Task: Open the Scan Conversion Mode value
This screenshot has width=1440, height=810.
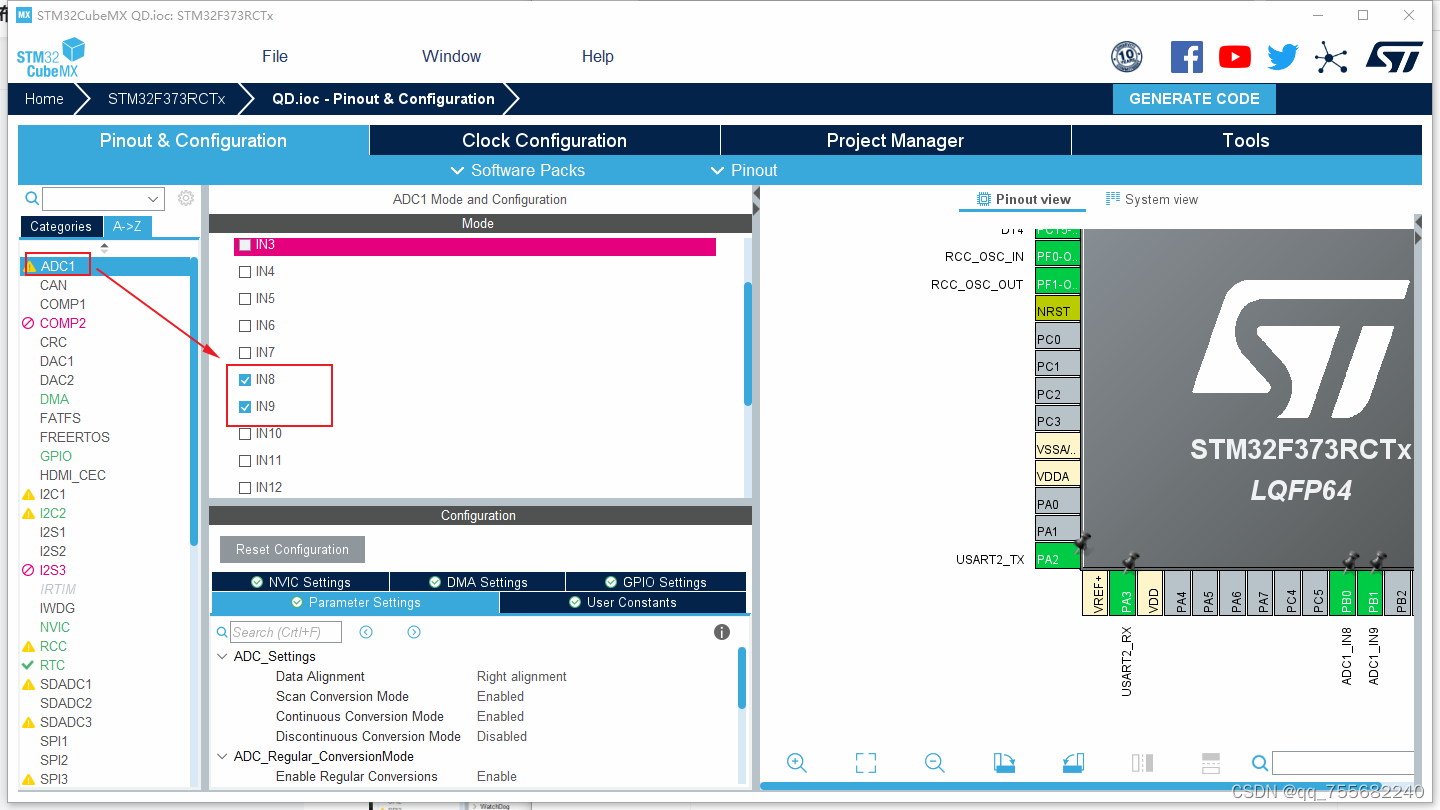Action: pyautogui.click(x=500, y=697)
